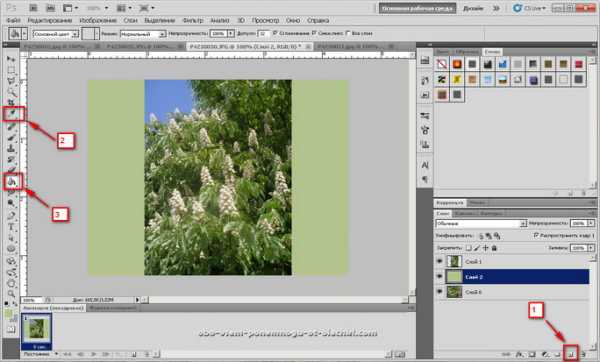
Task: Select the Type tool in the toolbox
Action: tap(11, 227)
